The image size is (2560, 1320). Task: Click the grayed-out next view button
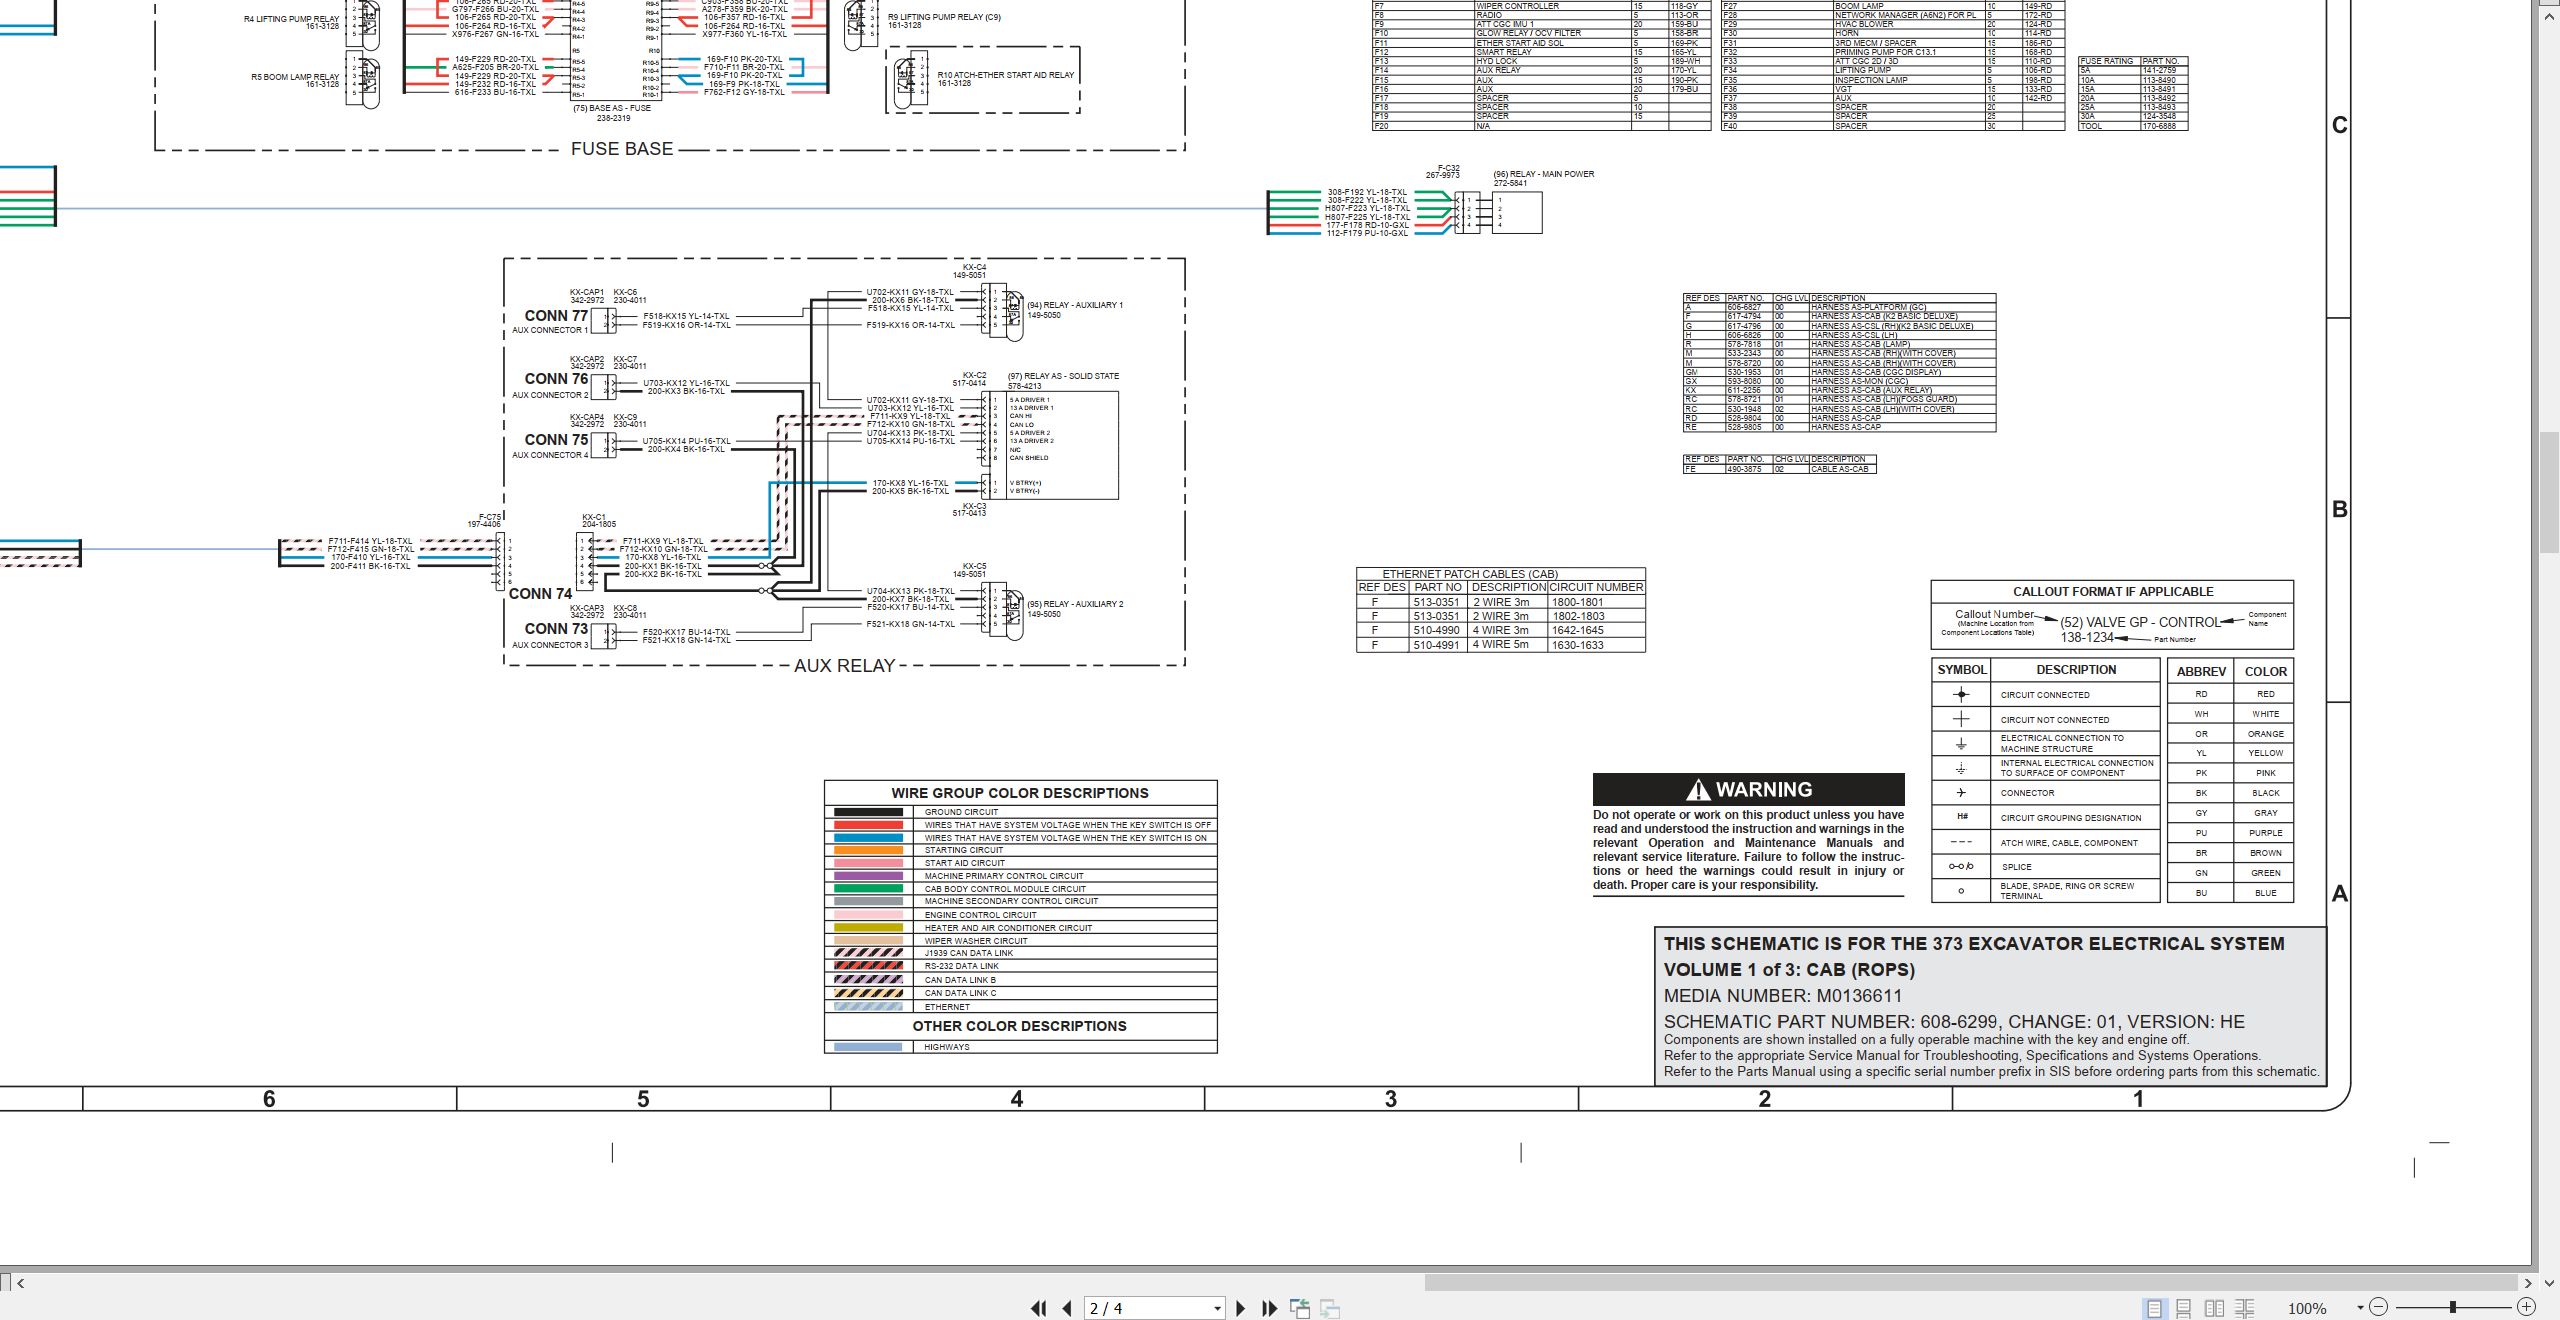(1330, 1308)
